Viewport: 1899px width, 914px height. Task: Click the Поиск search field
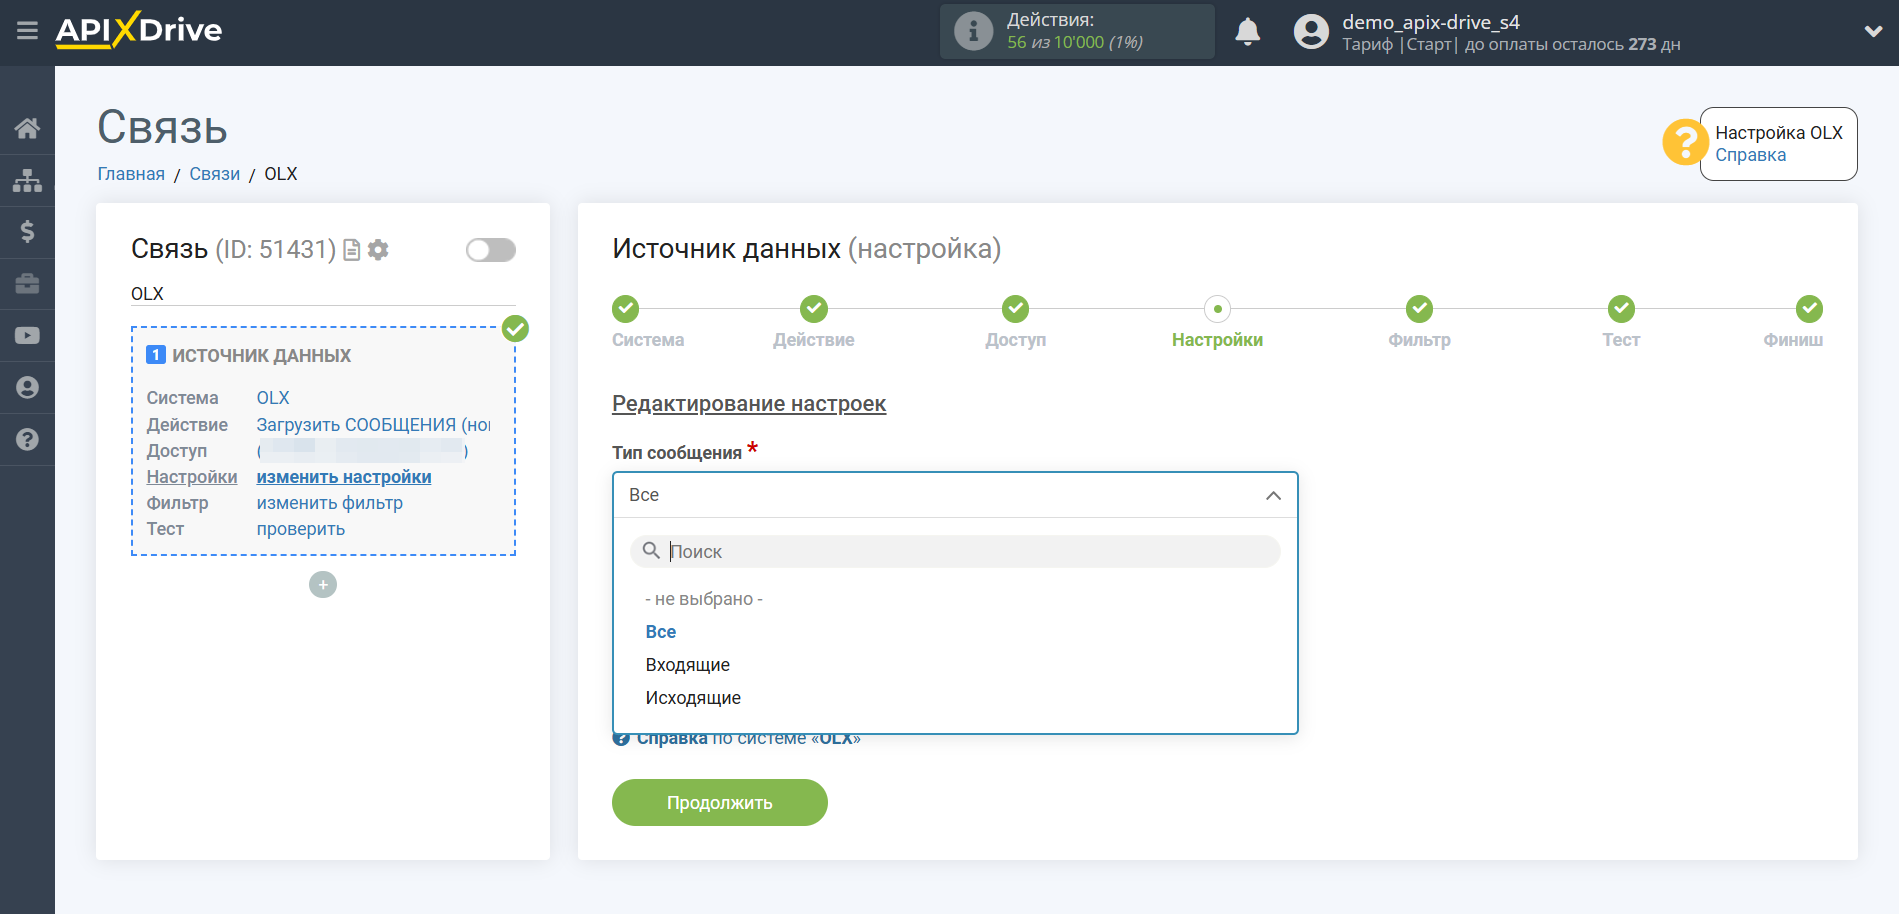(x=955, y=551)
